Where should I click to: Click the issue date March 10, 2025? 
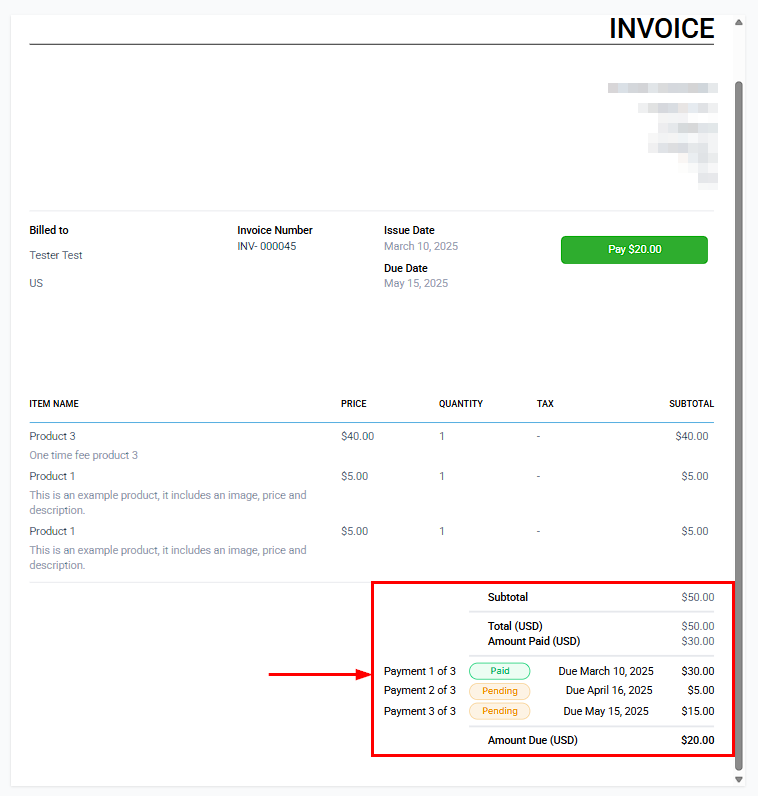[421, 246]
